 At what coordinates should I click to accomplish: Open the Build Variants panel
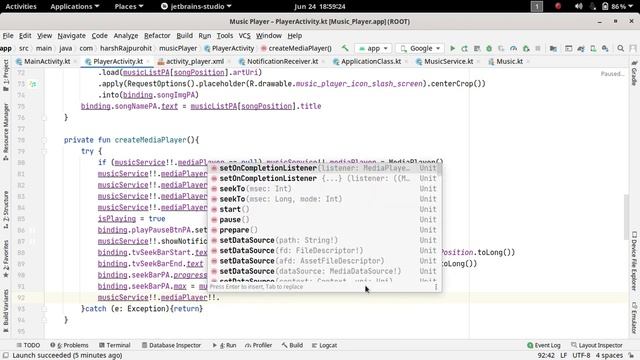click(x=6, y=311)
